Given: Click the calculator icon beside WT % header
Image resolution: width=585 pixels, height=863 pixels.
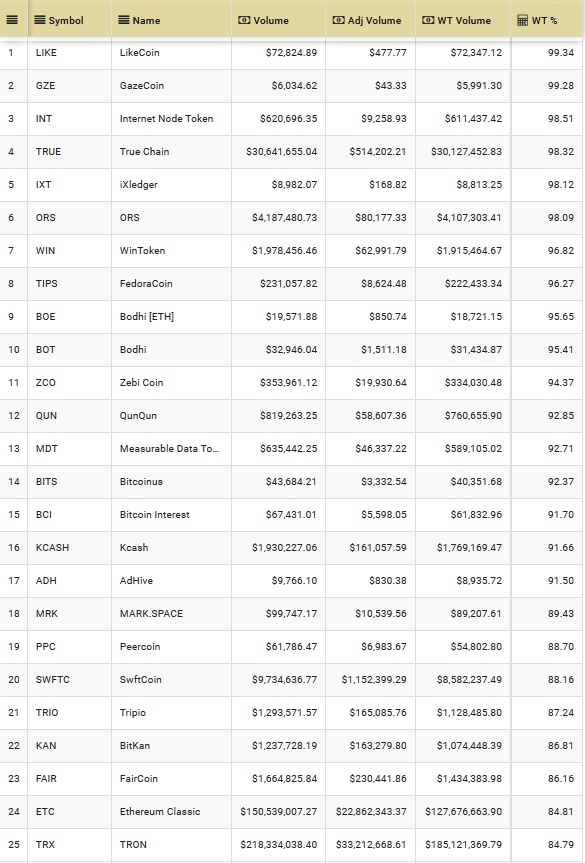Looking at the screenshot, I should [x=522, y=20].
